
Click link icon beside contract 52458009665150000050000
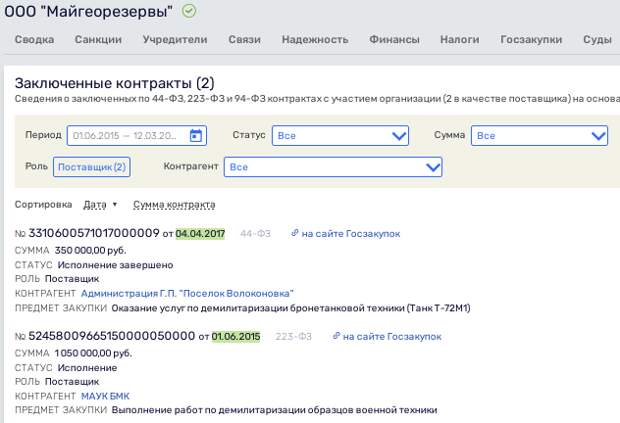[x=336, y=336]
